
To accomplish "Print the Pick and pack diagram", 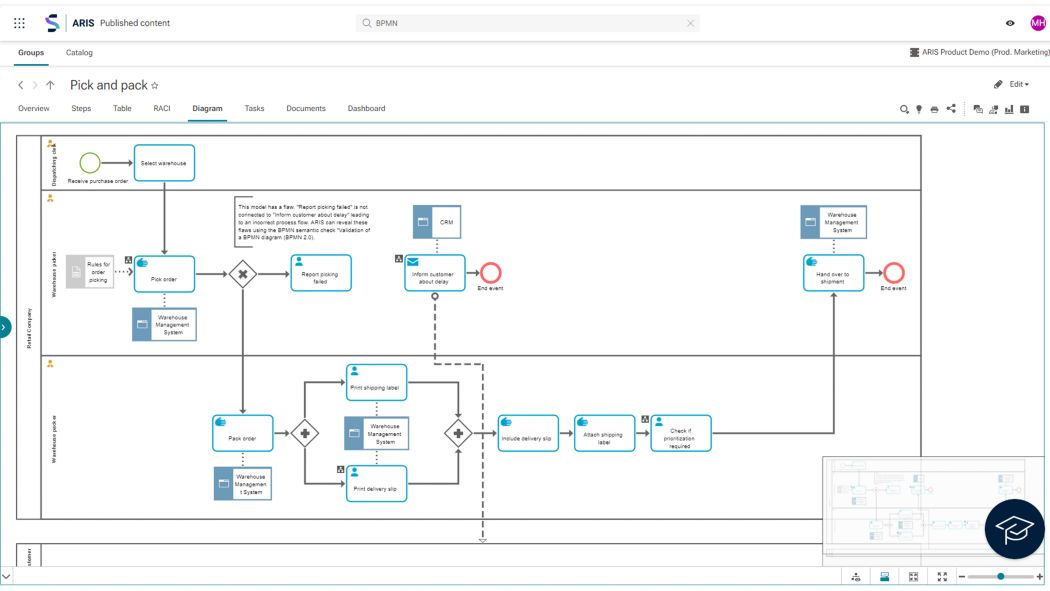I will (x=935, y=110).
